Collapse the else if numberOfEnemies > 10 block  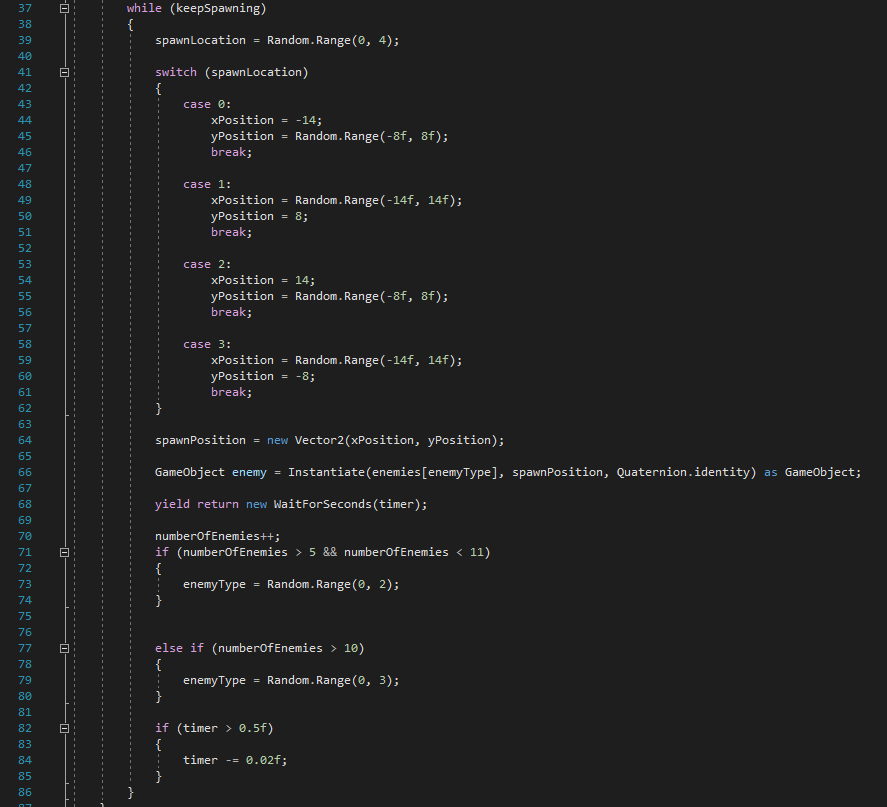64,648
